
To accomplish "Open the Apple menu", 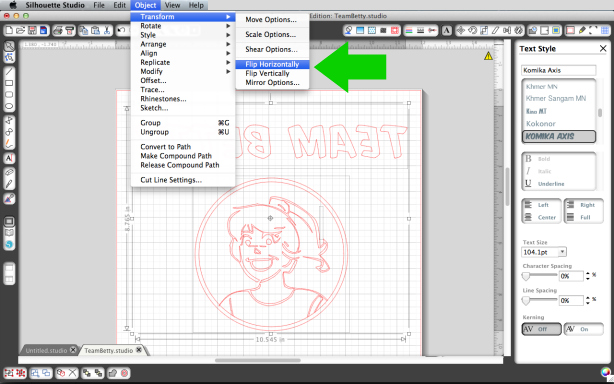I will point(13,5).
